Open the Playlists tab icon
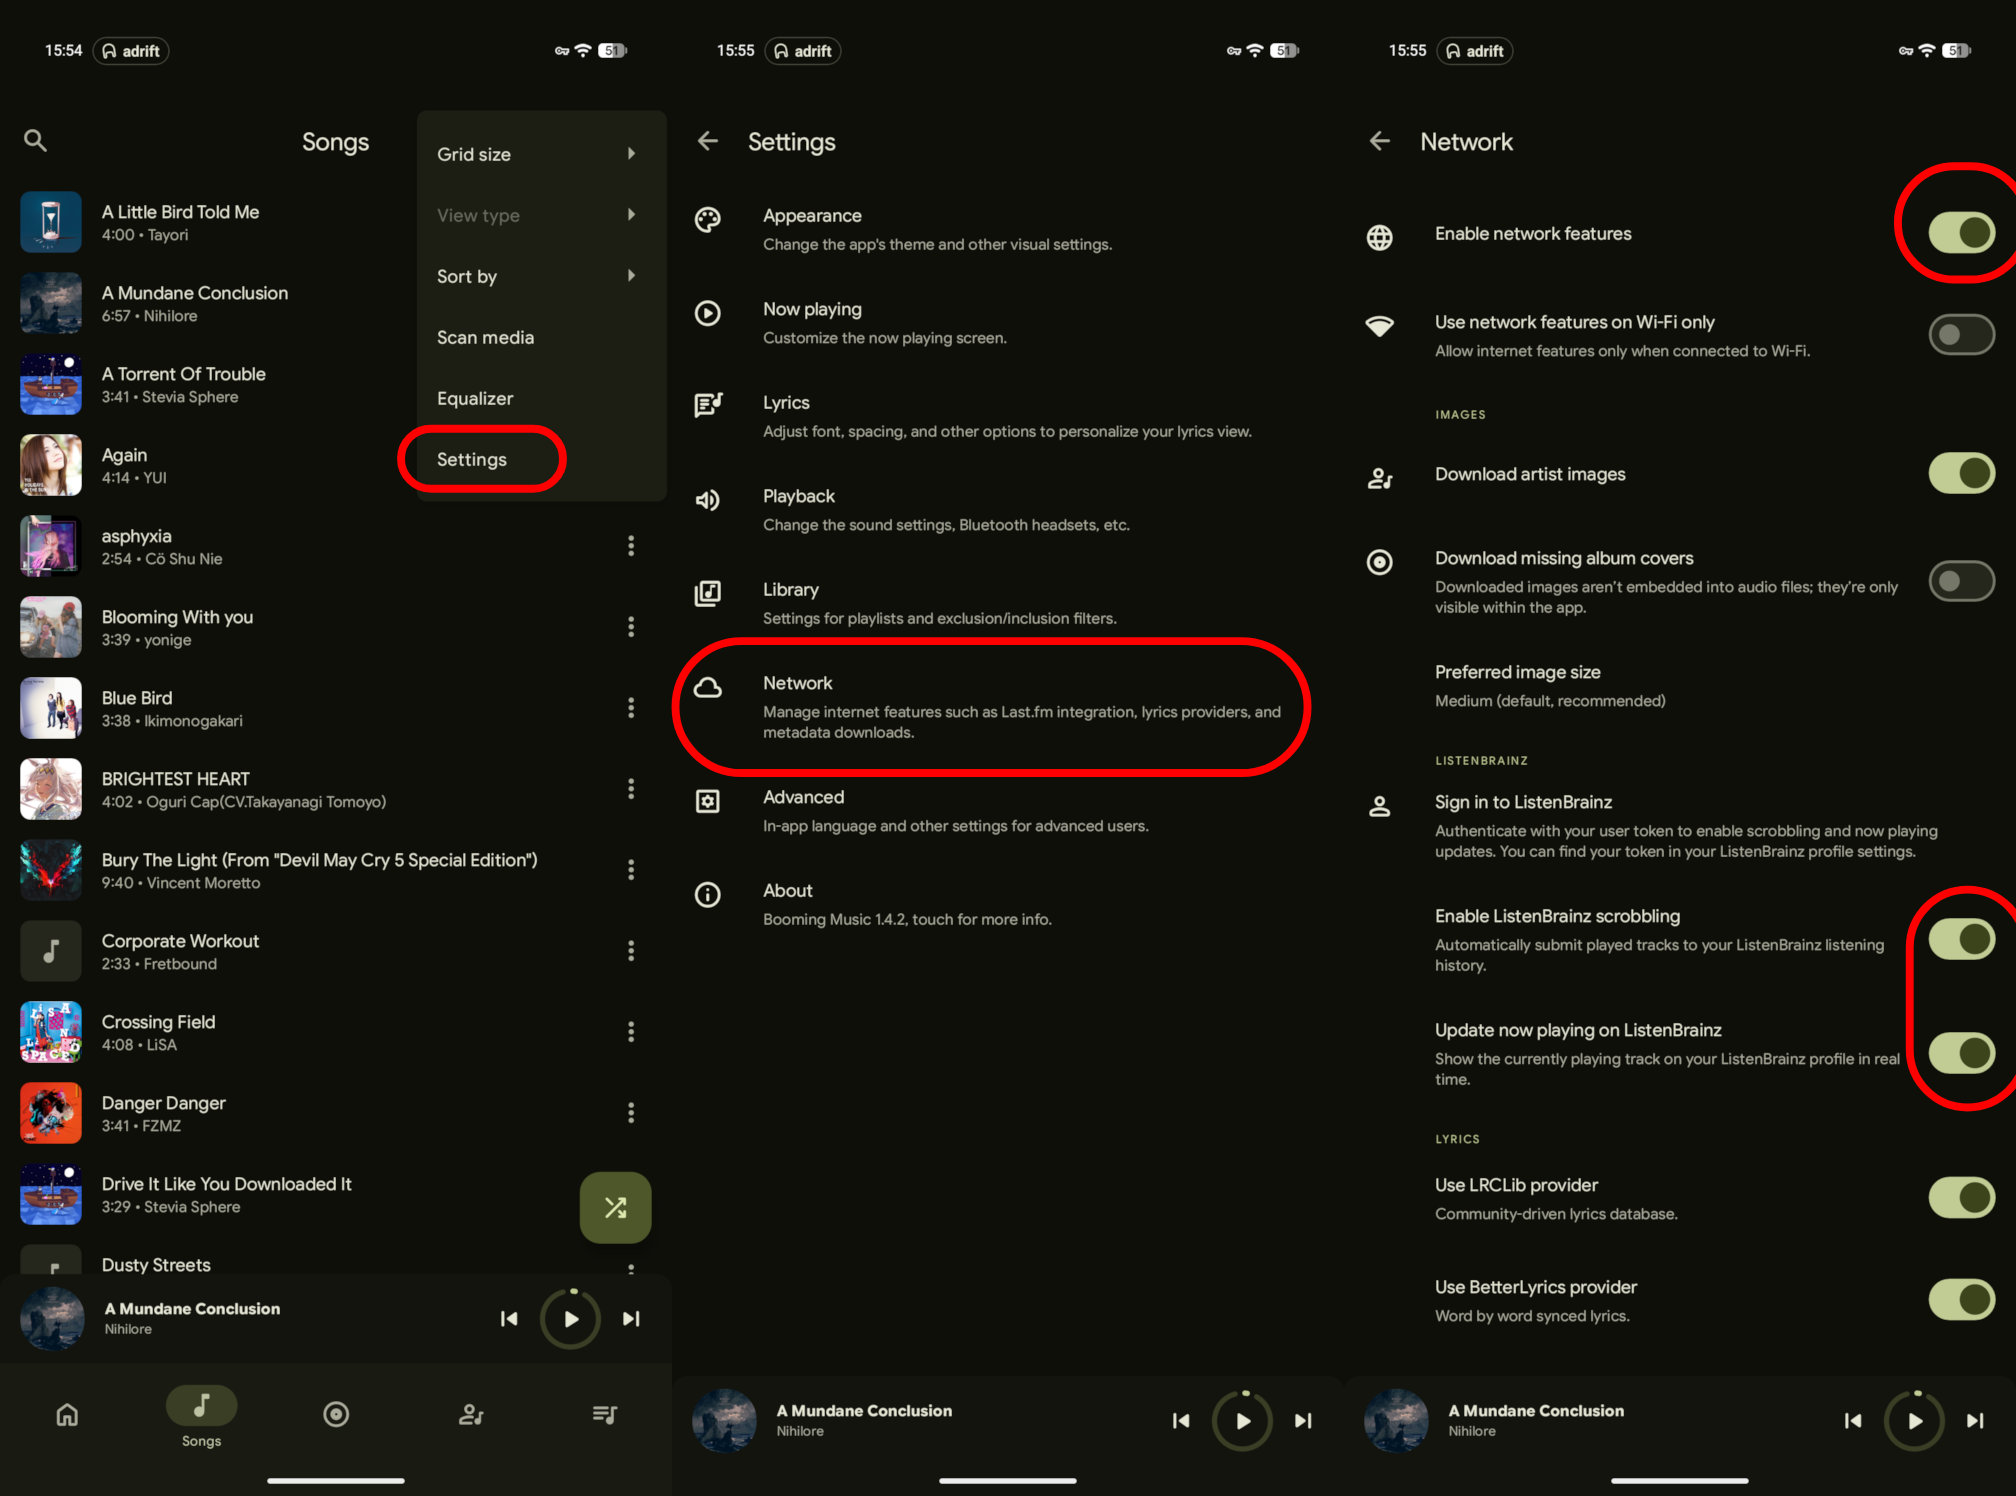Screen dimensions: 2016x1496 pos(605,1414)
